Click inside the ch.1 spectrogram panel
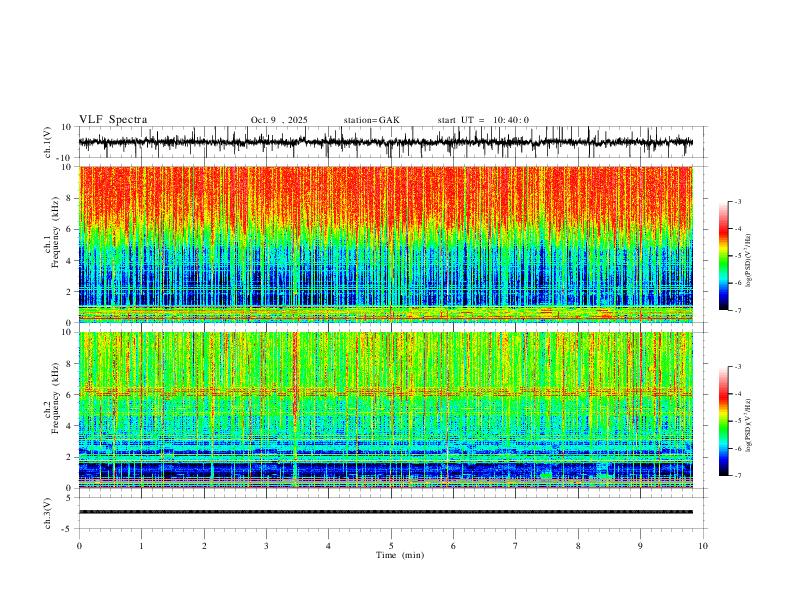Image resolution: width=792 pixels, height=612 pixels. [x=386, y=244]
